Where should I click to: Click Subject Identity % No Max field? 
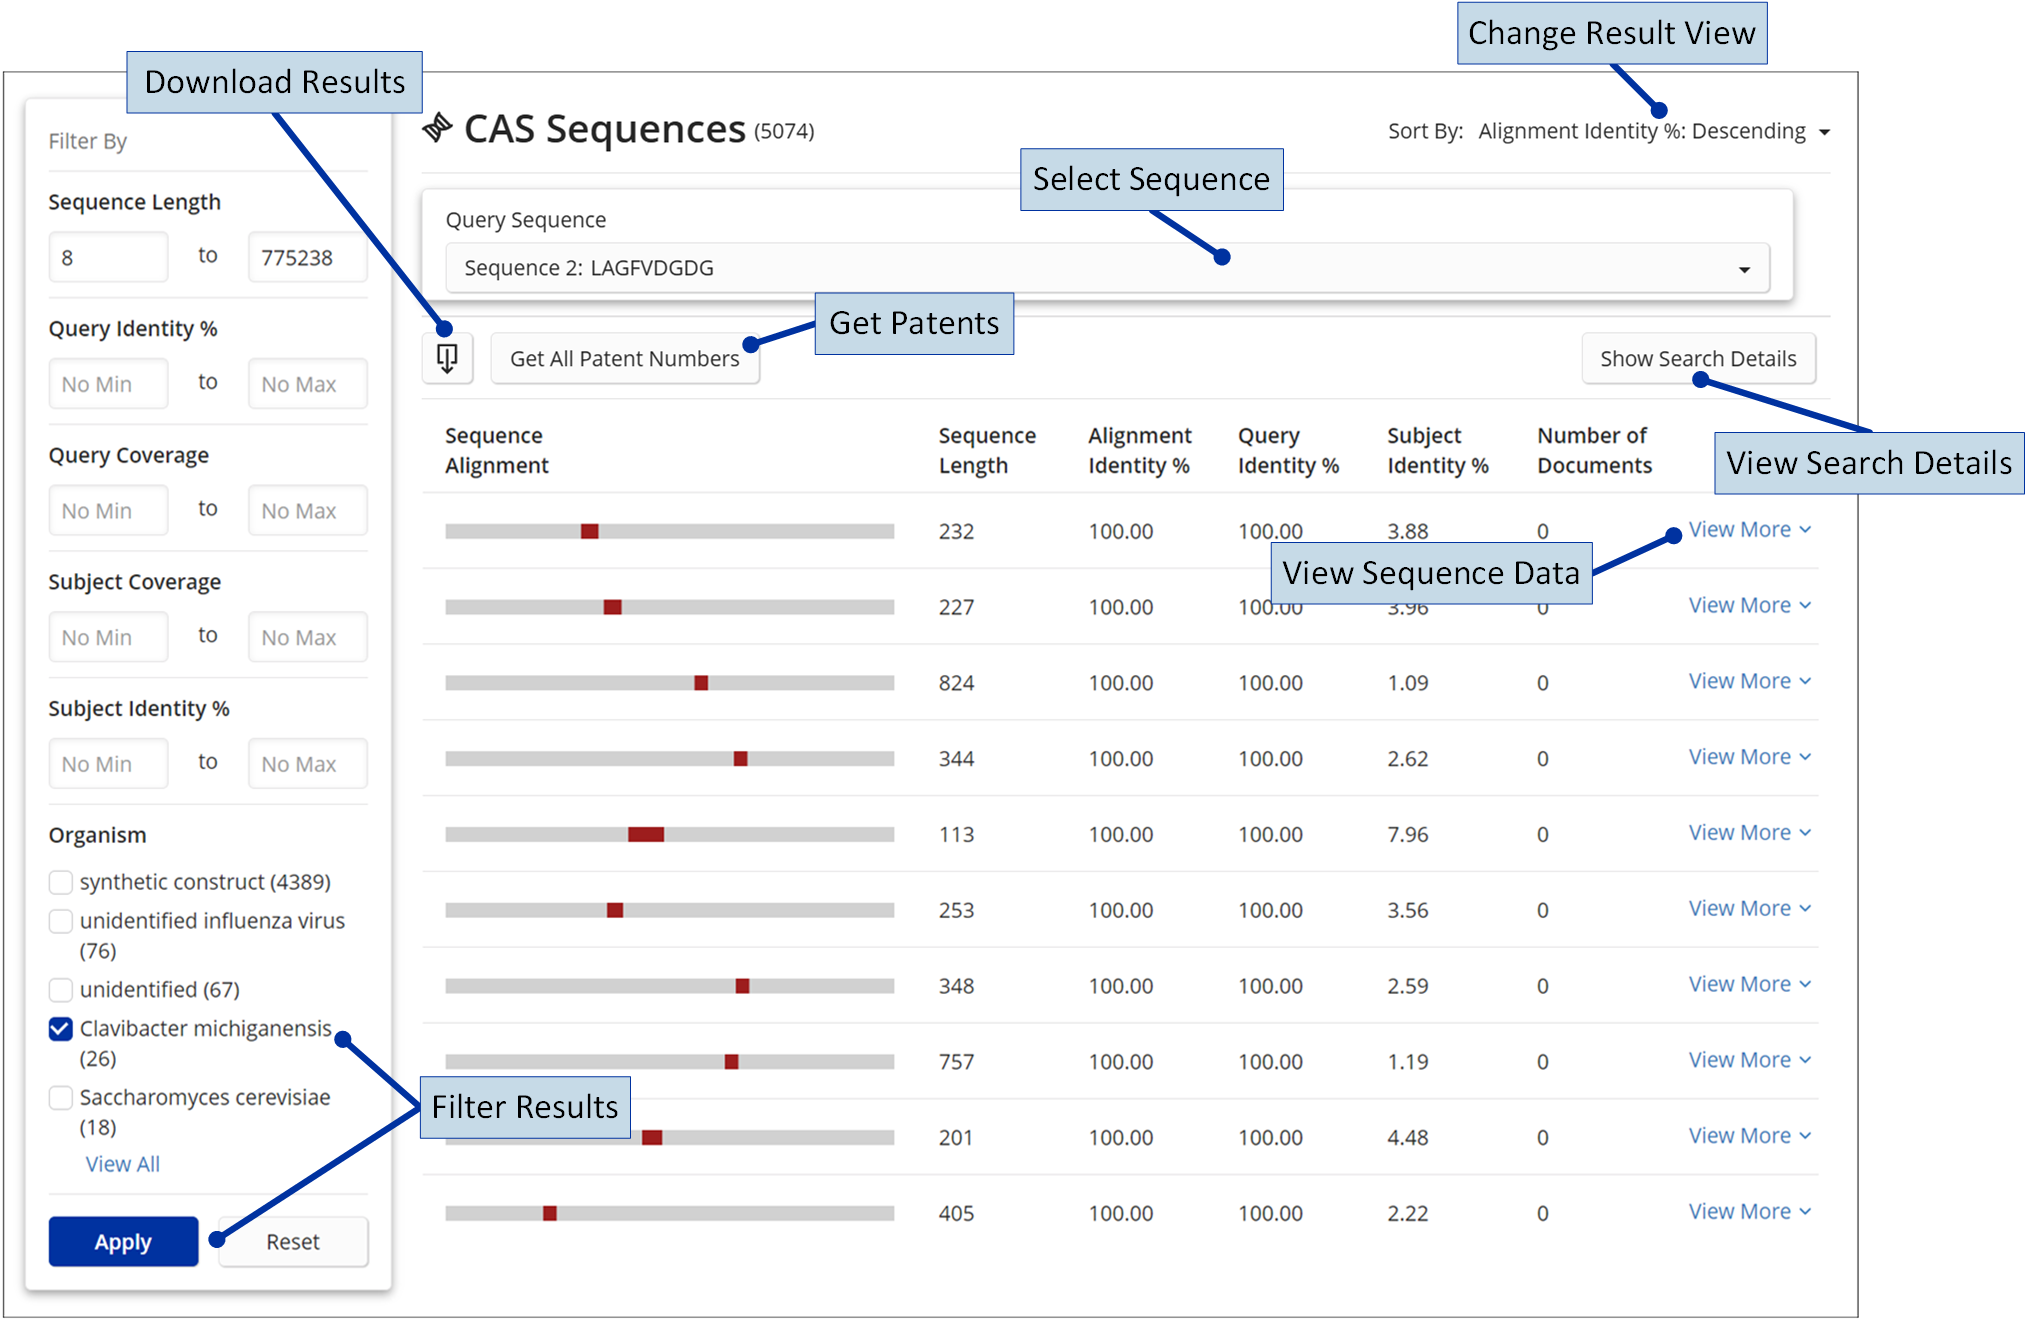(308, 765)
